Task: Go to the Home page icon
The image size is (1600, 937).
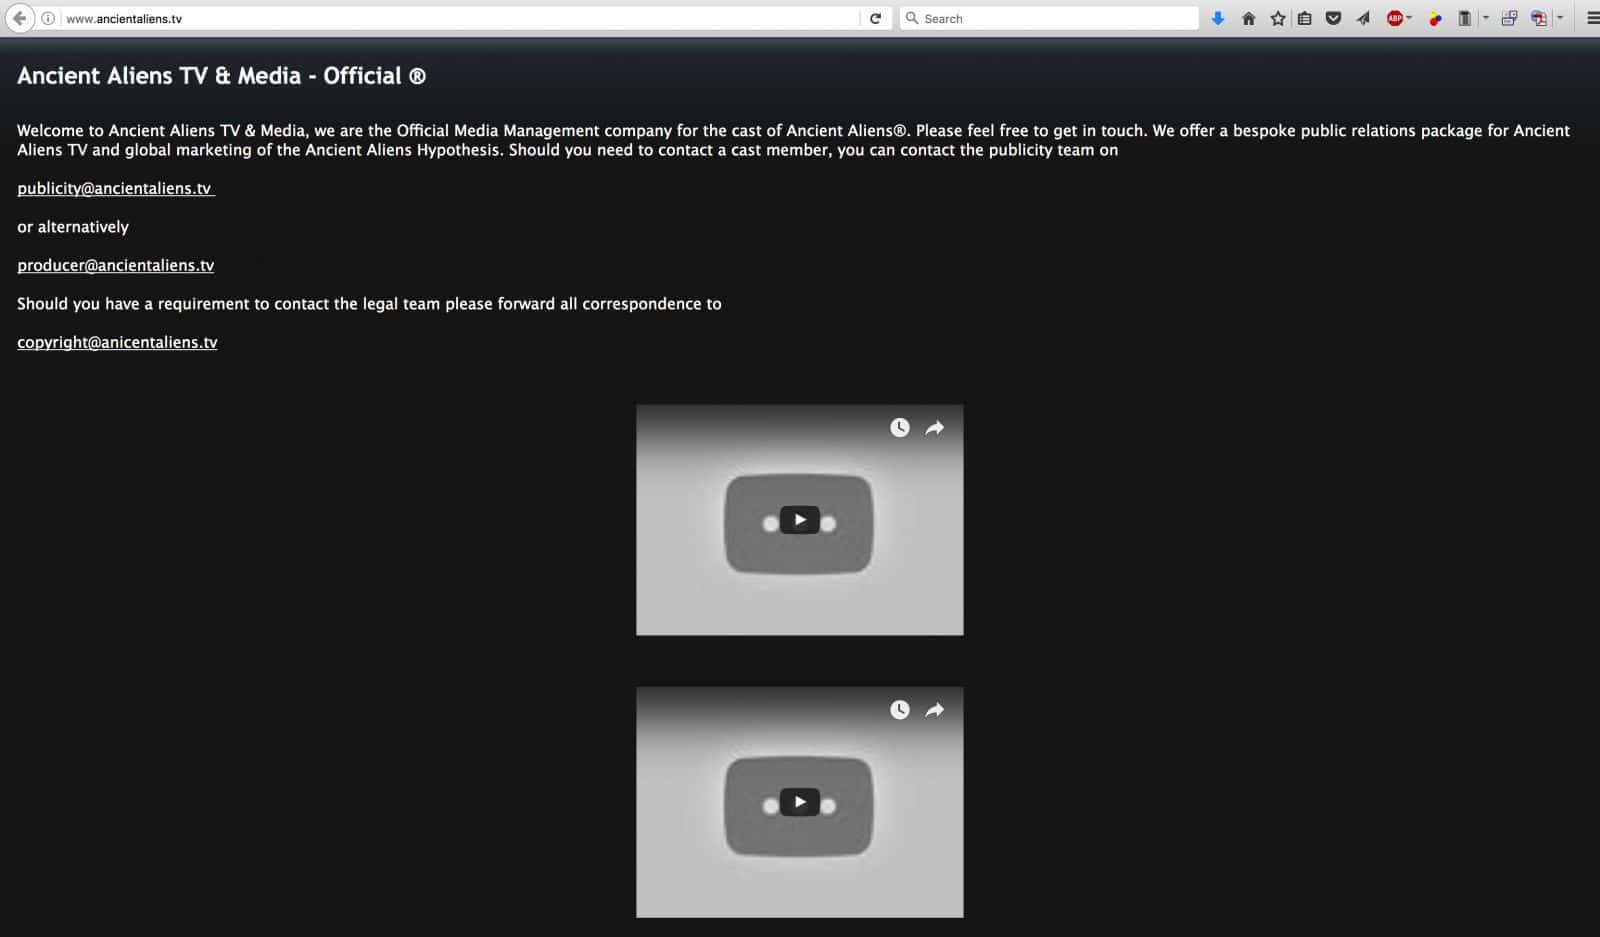Action: [x=1248, y=18]
